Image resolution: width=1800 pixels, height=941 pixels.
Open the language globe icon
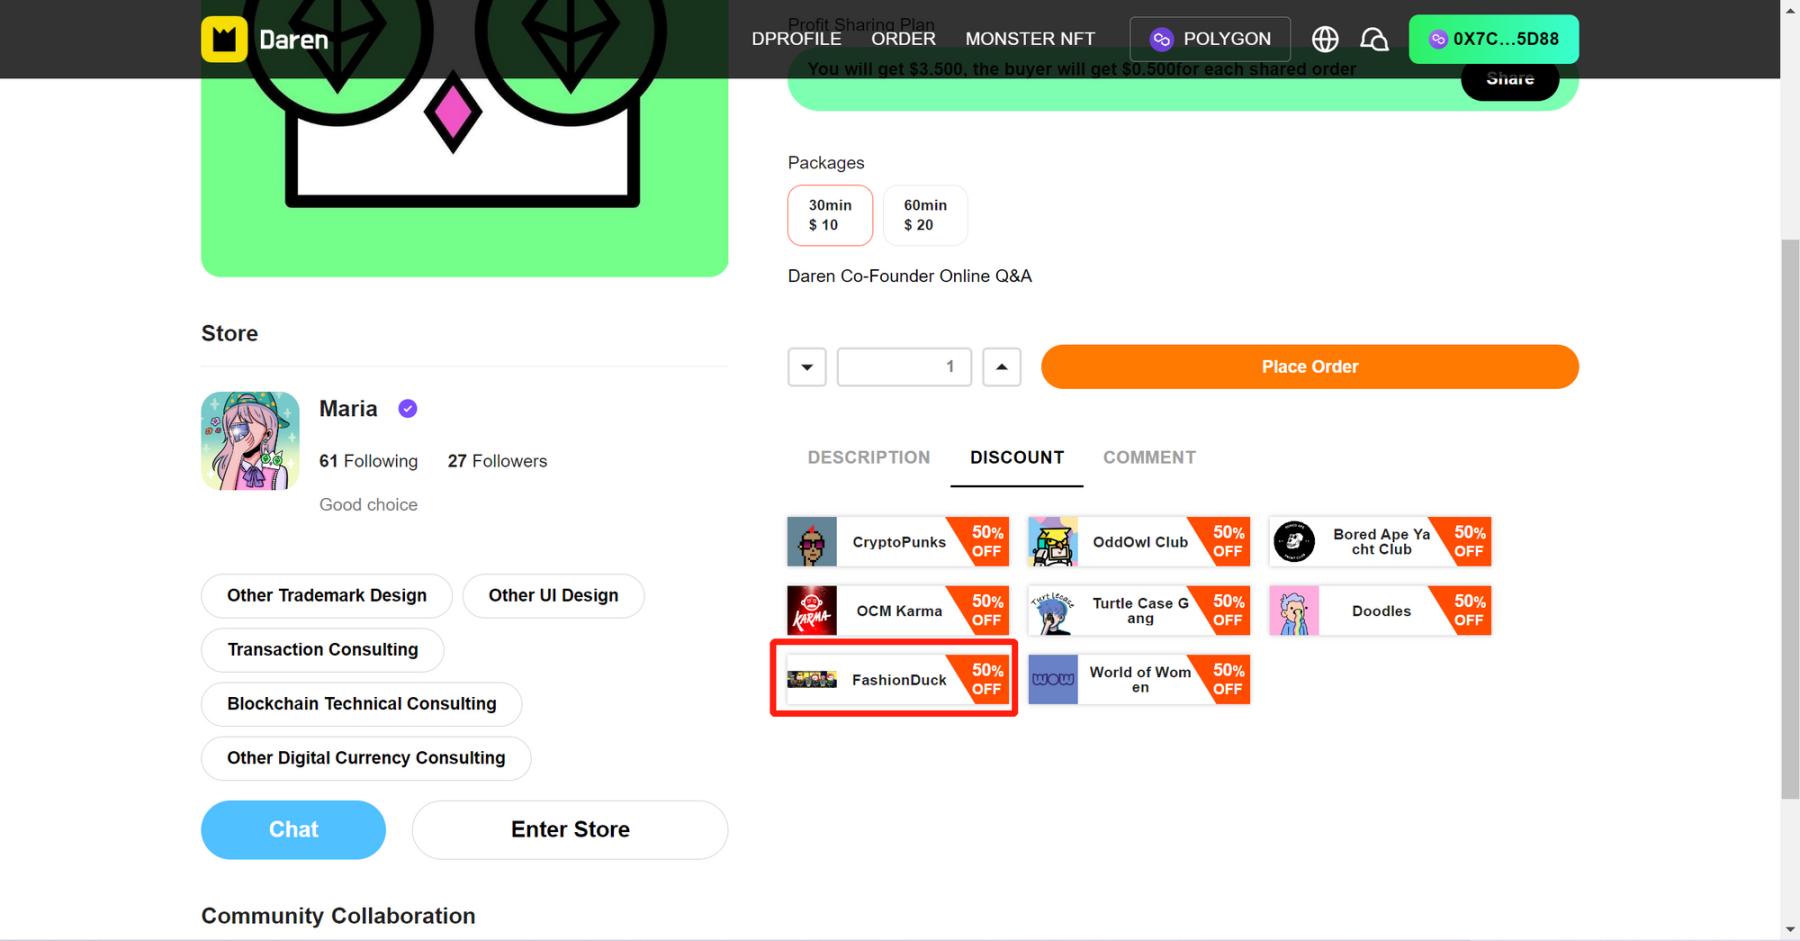(1325, 39)
